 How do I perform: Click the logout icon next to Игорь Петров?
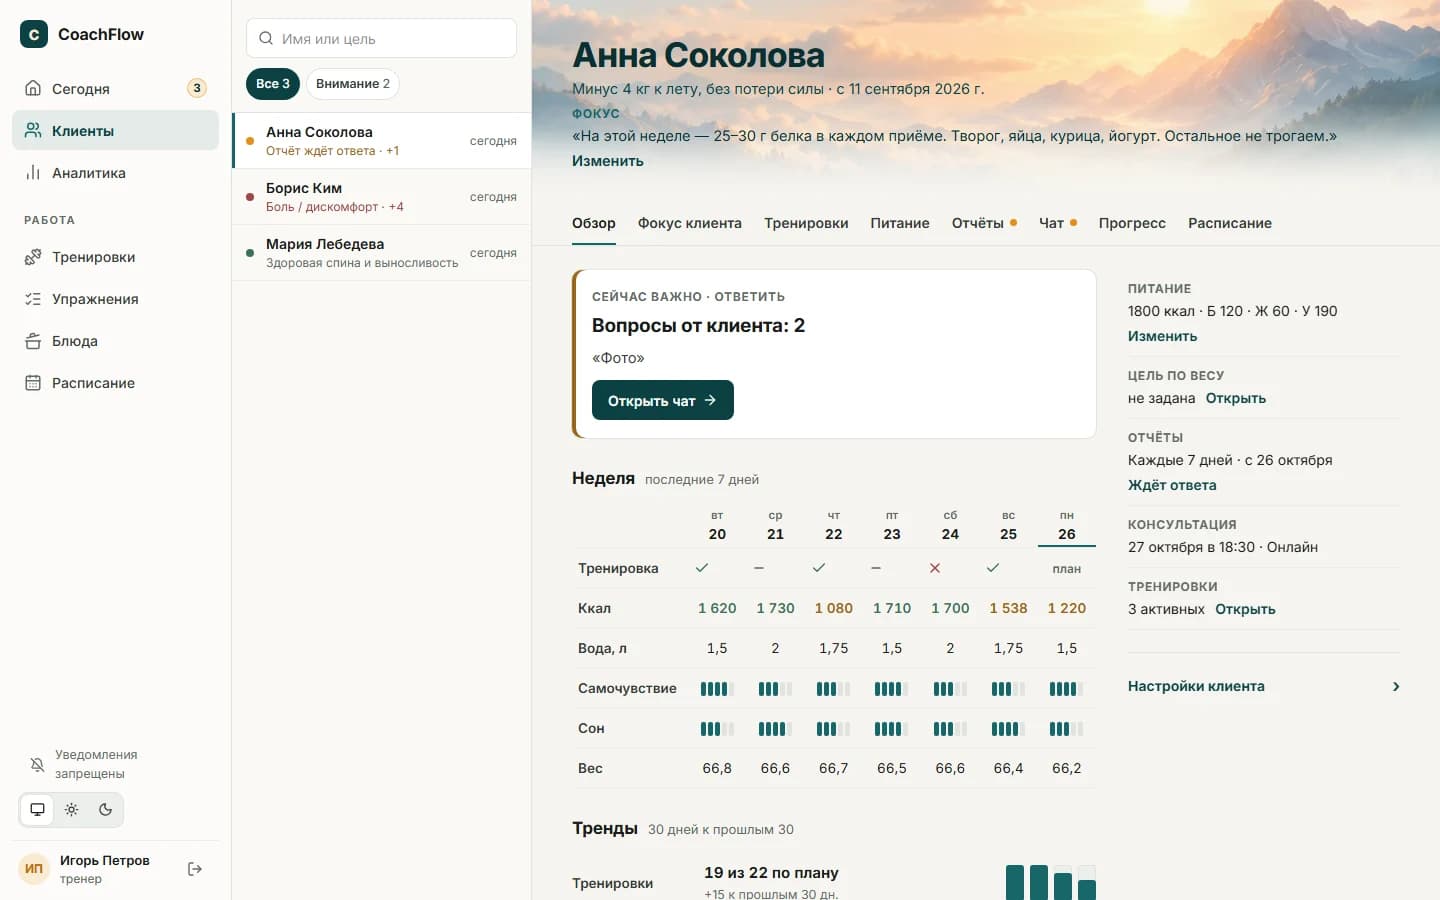point(195,869)
